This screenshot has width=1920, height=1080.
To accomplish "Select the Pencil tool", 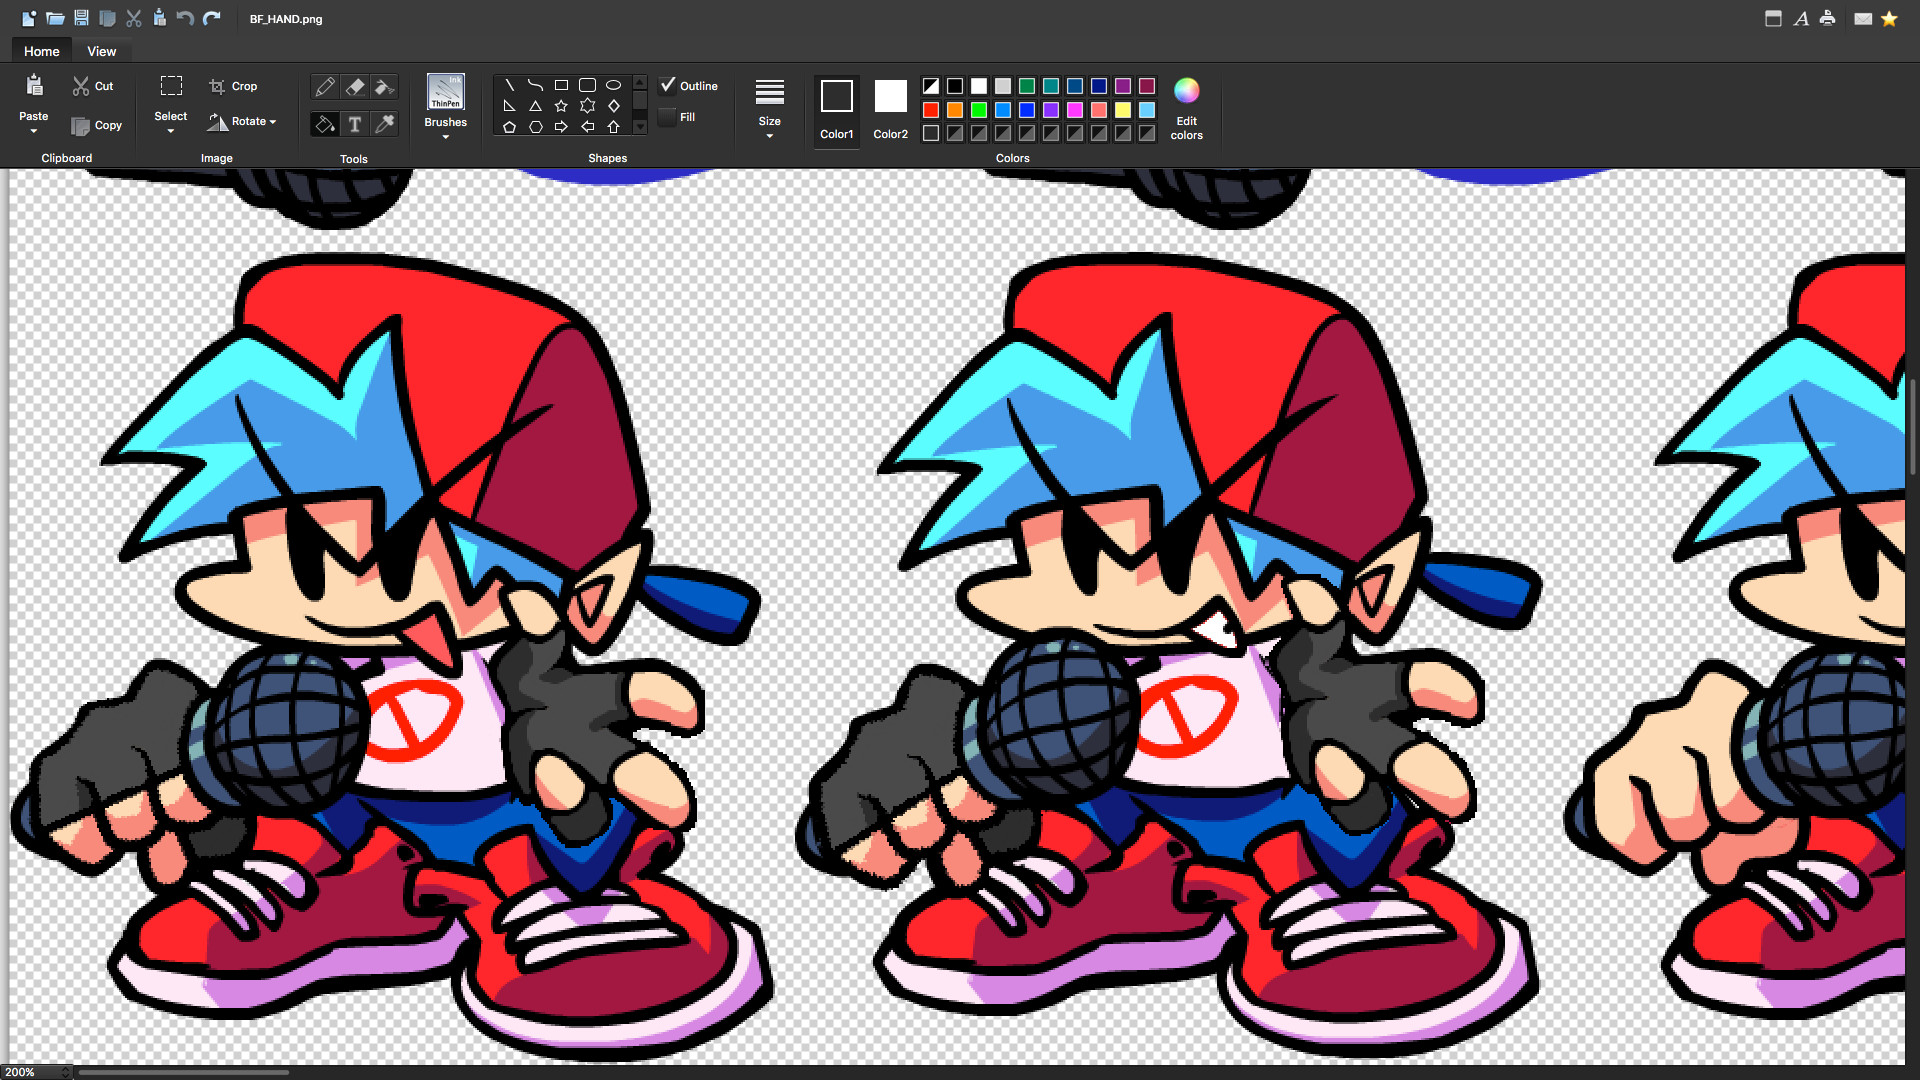I will pyautogui.click(x=324, y=87).
